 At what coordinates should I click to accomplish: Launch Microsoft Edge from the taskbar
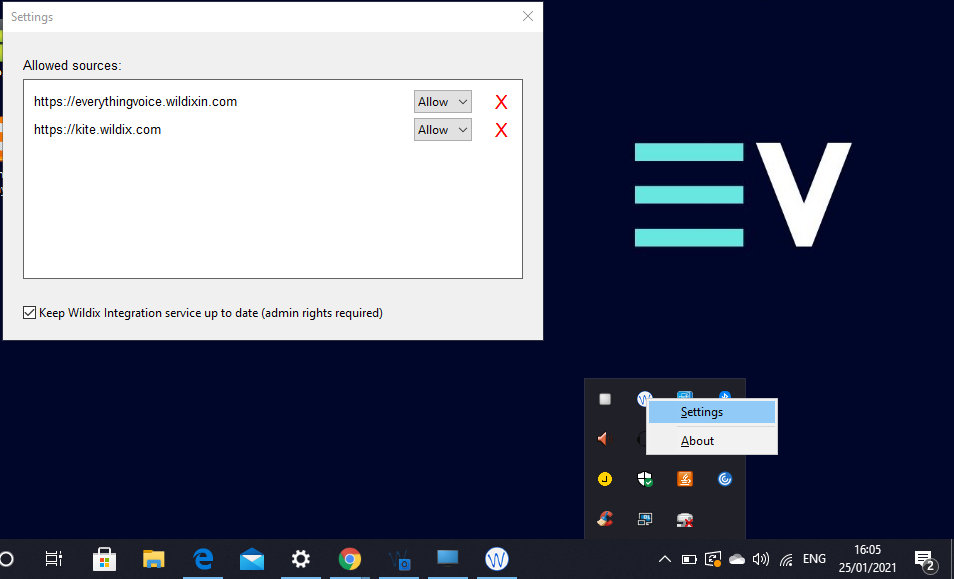(203, 559)
